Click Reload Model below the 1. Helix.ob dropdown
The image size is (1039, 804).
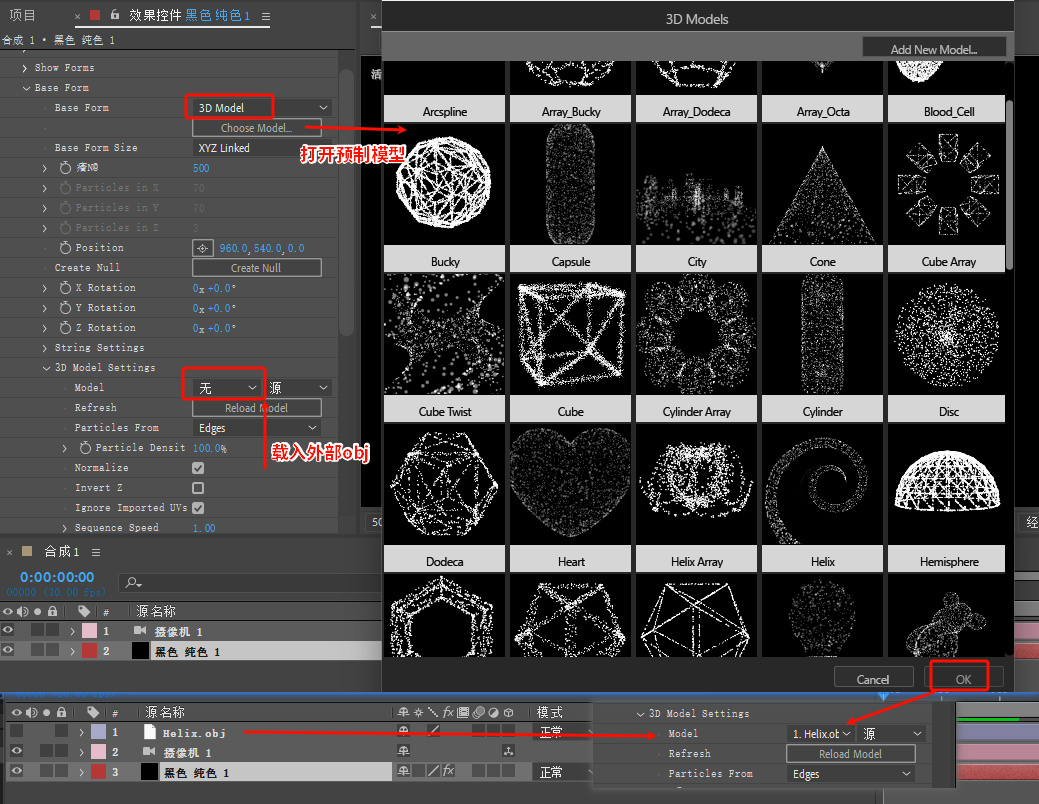(x=850, y=754)
